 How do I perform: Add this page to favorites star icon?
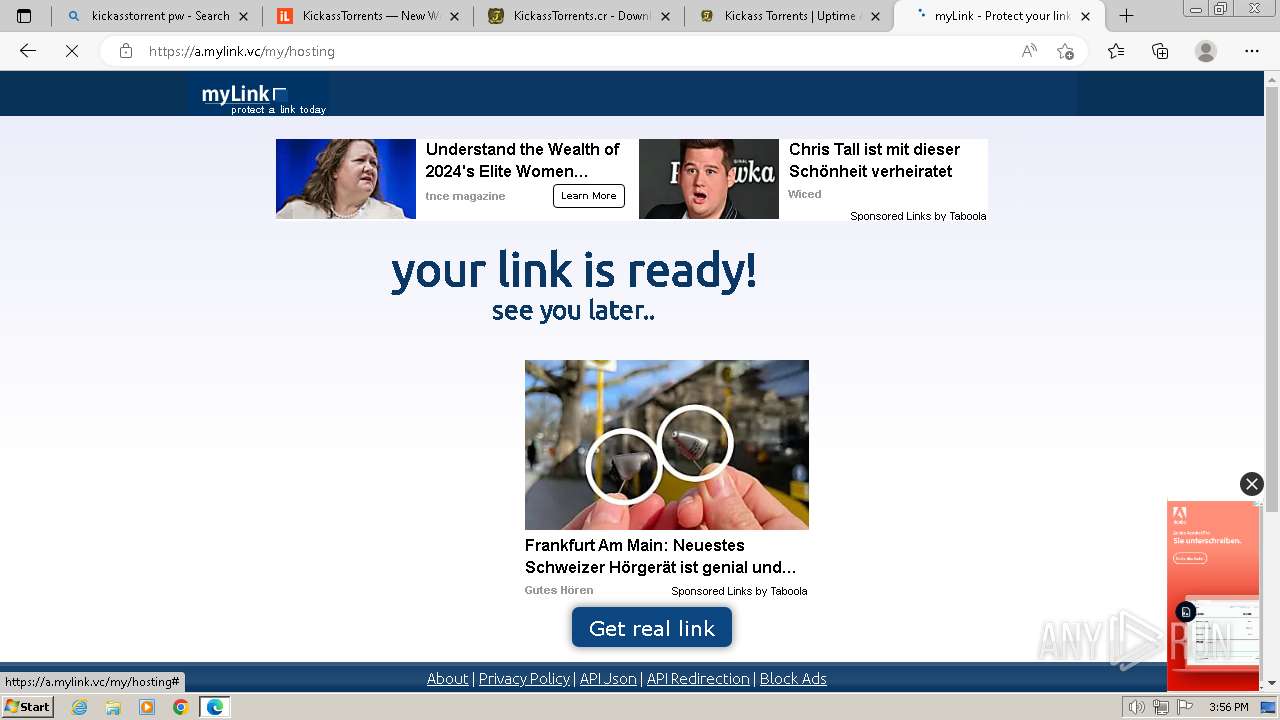1065,51
